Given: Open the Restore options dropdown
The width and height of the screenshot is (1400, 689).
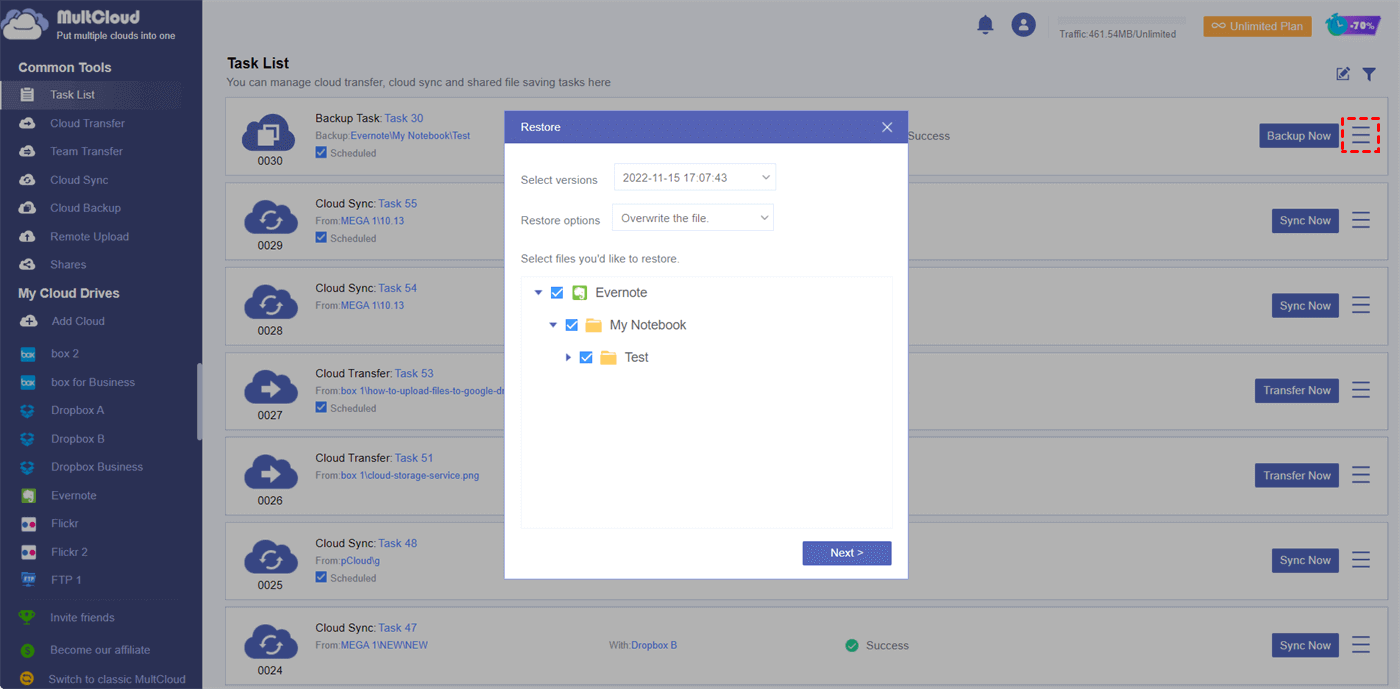Looking at the screenshot, I should click(693, 218).
